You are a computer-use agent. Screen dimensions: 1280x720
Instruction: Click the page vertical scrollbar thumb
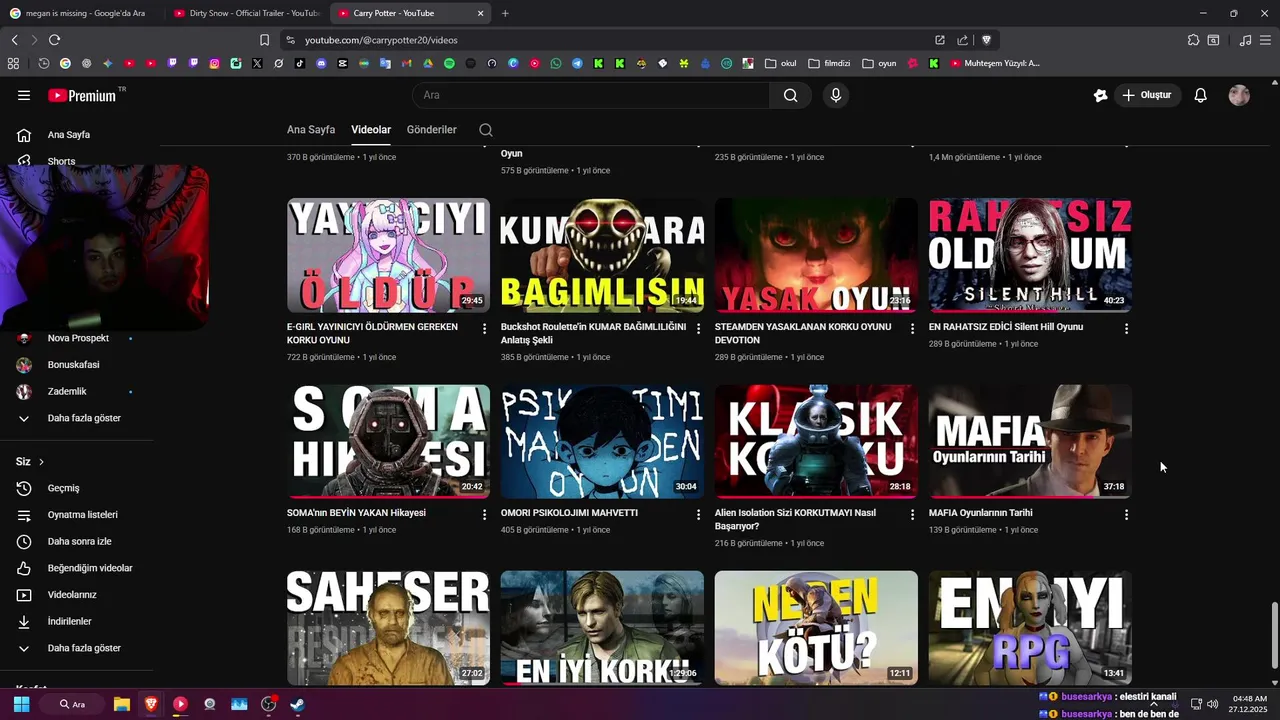pyautogui.click(x=1274, y=637)
